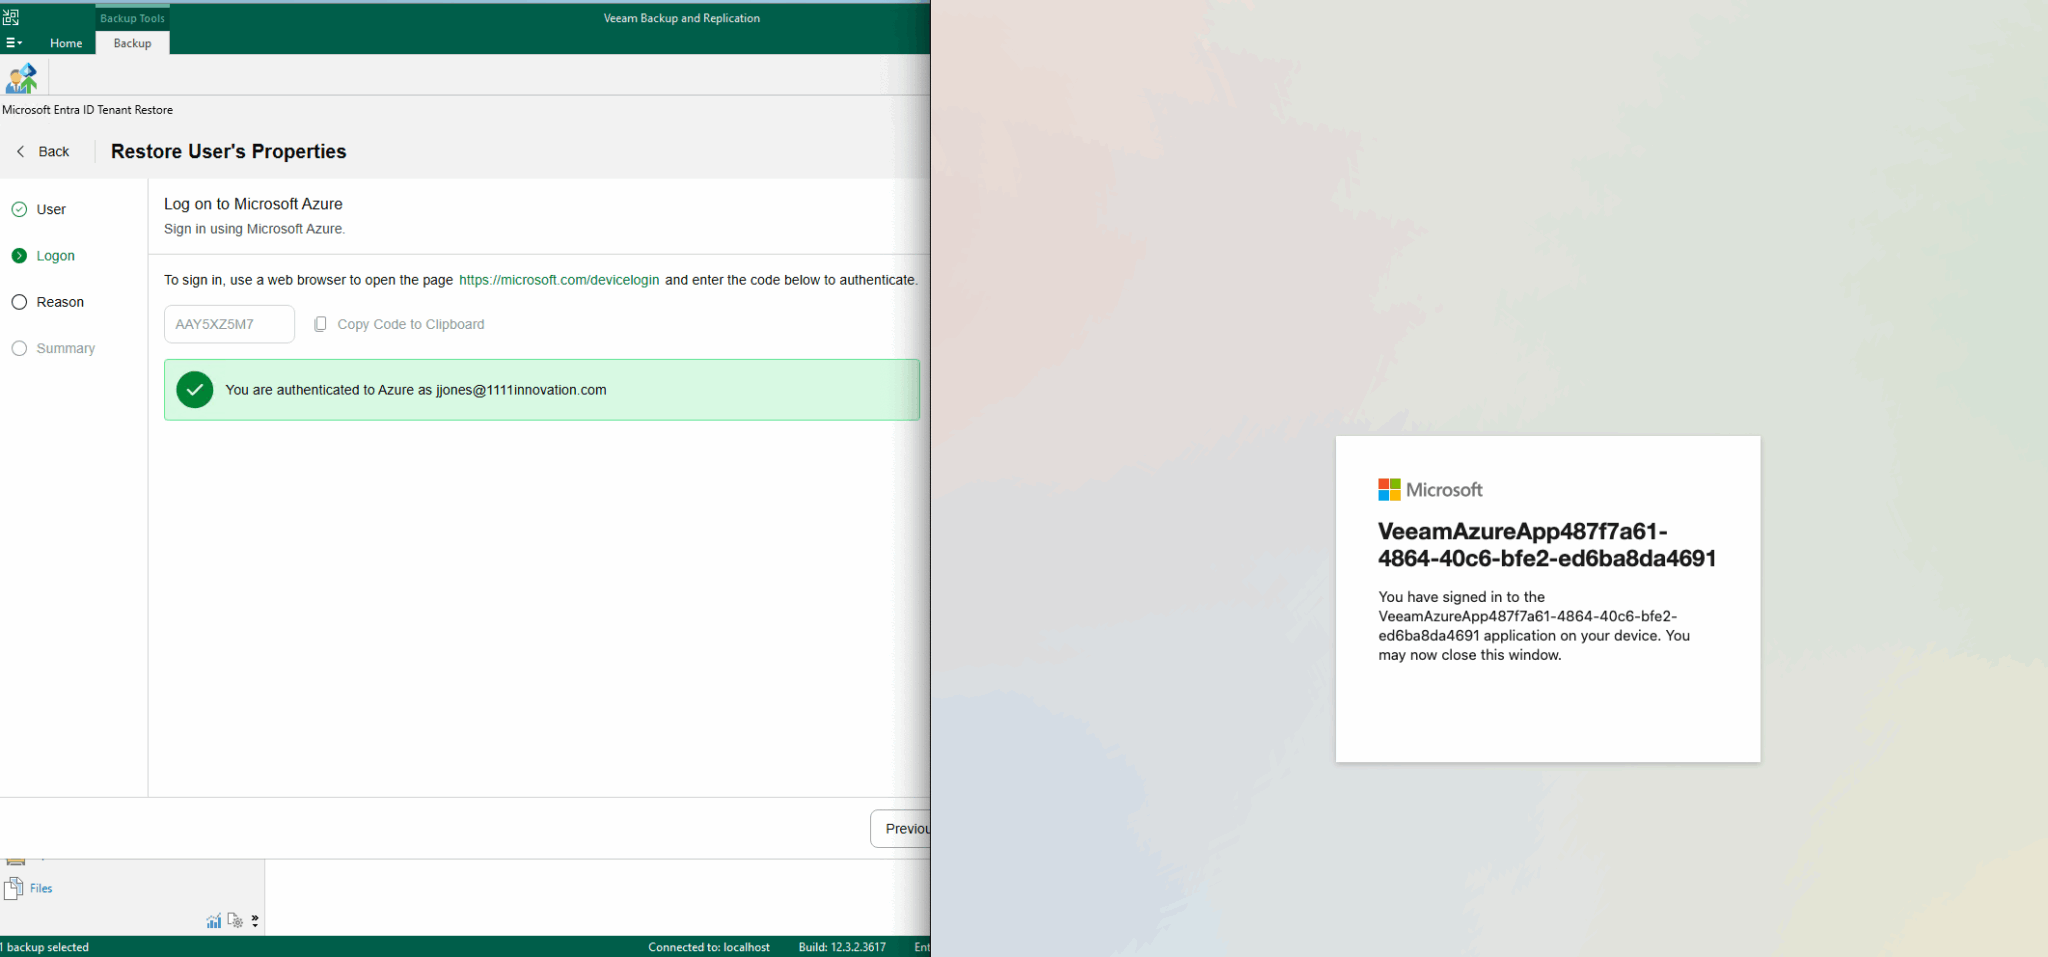Expand the navigation pane overflow chevron
This screenshot has height=957, width=2048.
point(255,921)
